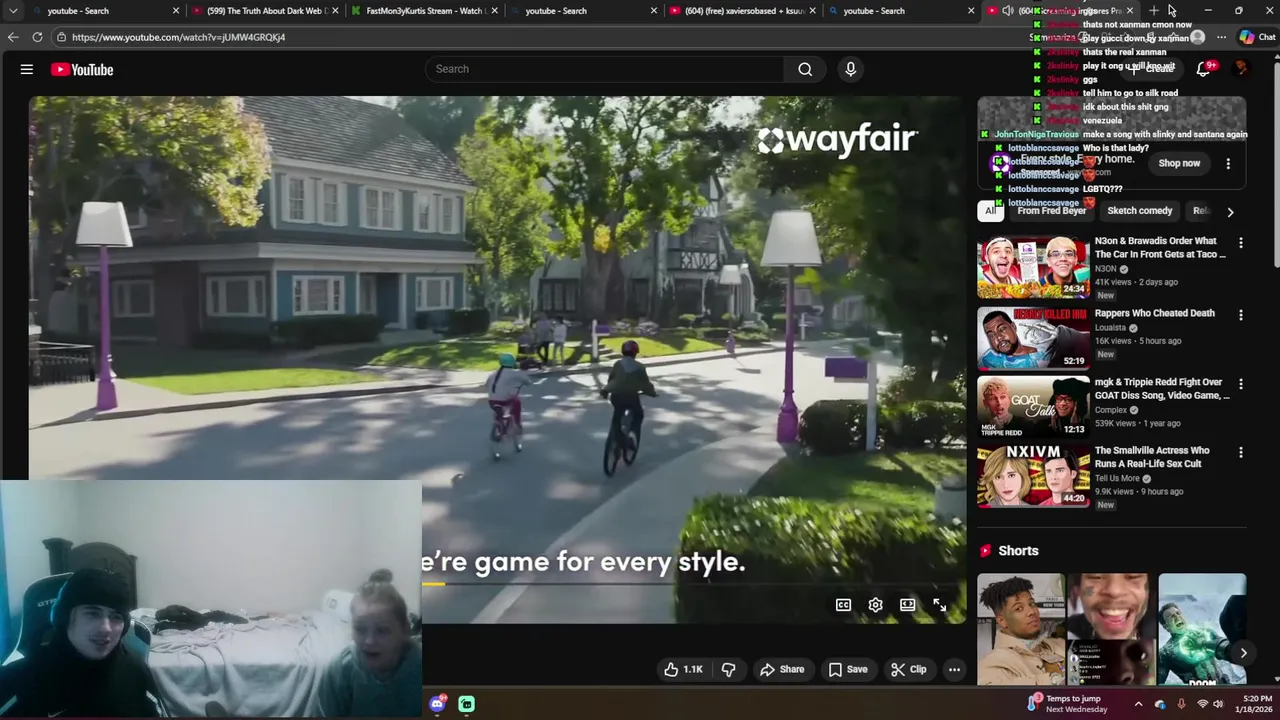The width and height of the screenshot is (1280, 720).
Task: Open options menu on the Wayfair ad
Action: coord(1228,163)
